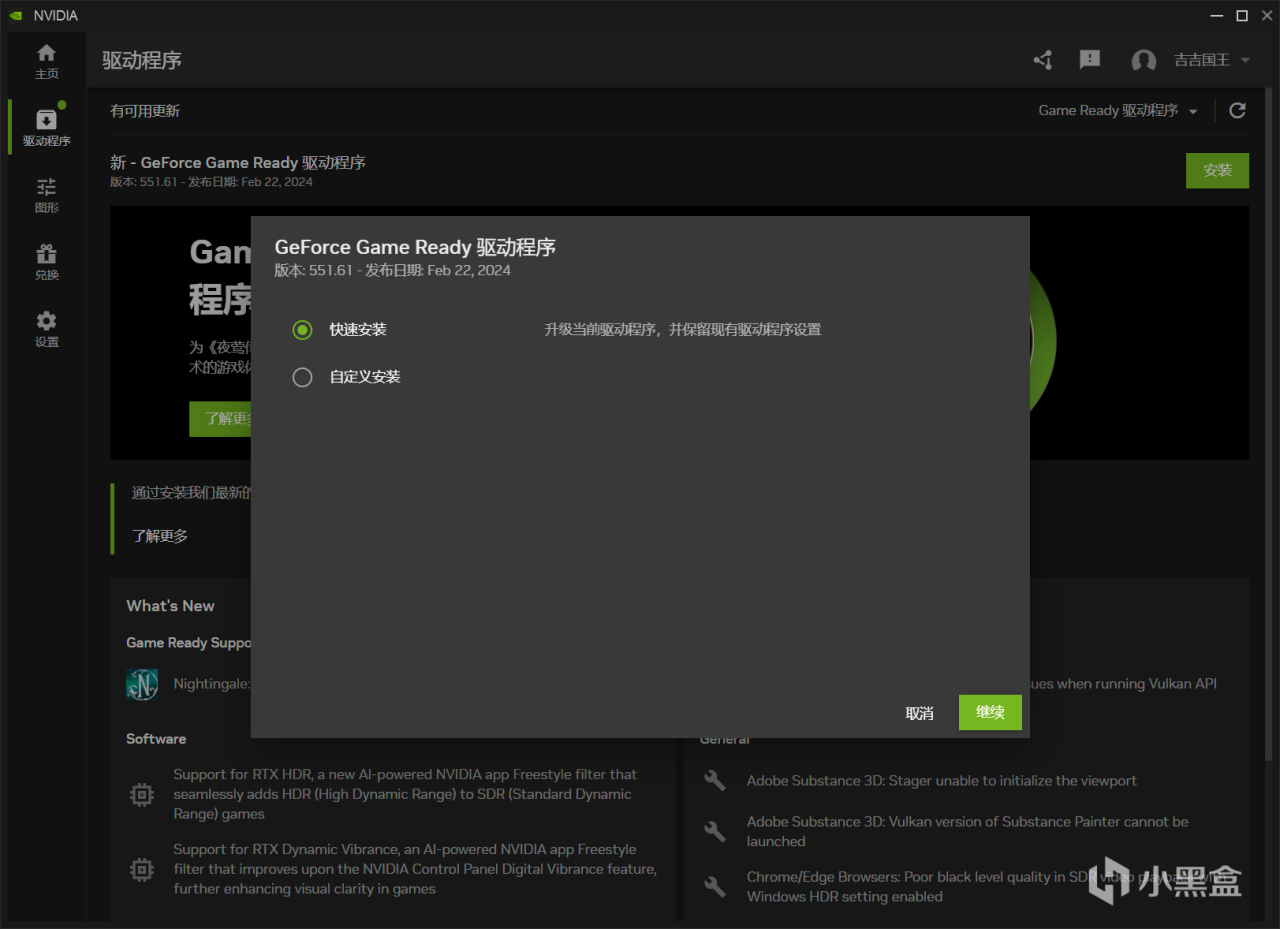Screen dimensions: 1280x929
Task: Open the 设置 settings gear icon
Action: click(x=47, y=328)
